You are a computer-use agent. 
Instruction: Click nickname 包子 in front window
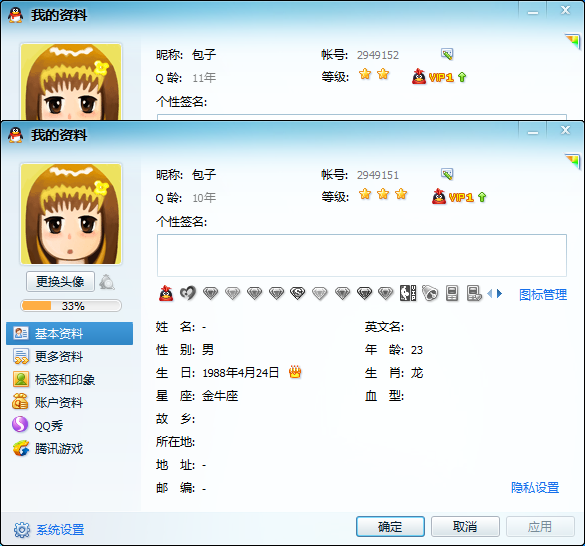coord(204,175)
